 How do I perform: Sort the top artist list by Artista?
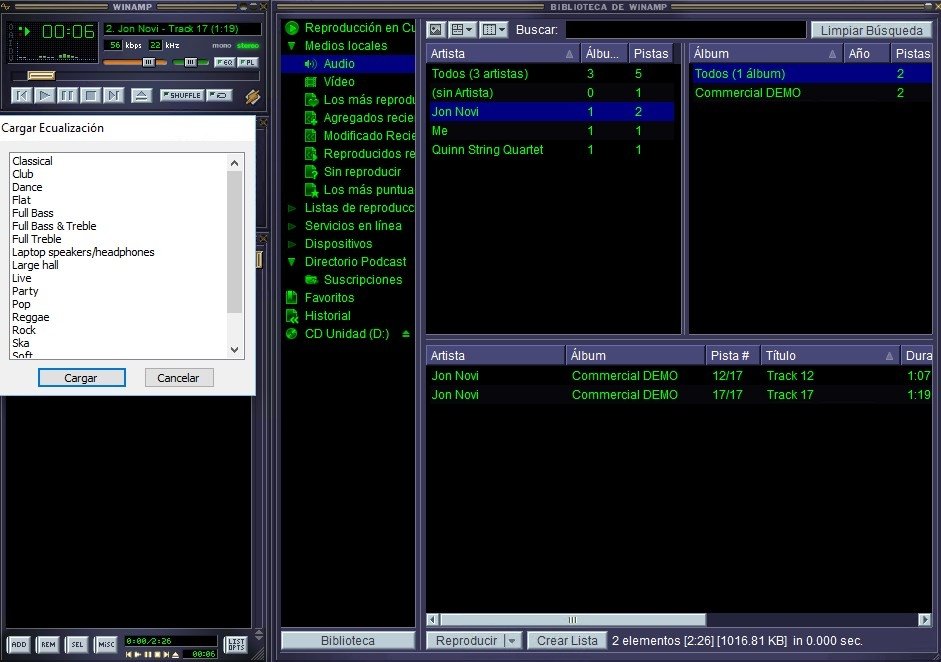point(502,53)
